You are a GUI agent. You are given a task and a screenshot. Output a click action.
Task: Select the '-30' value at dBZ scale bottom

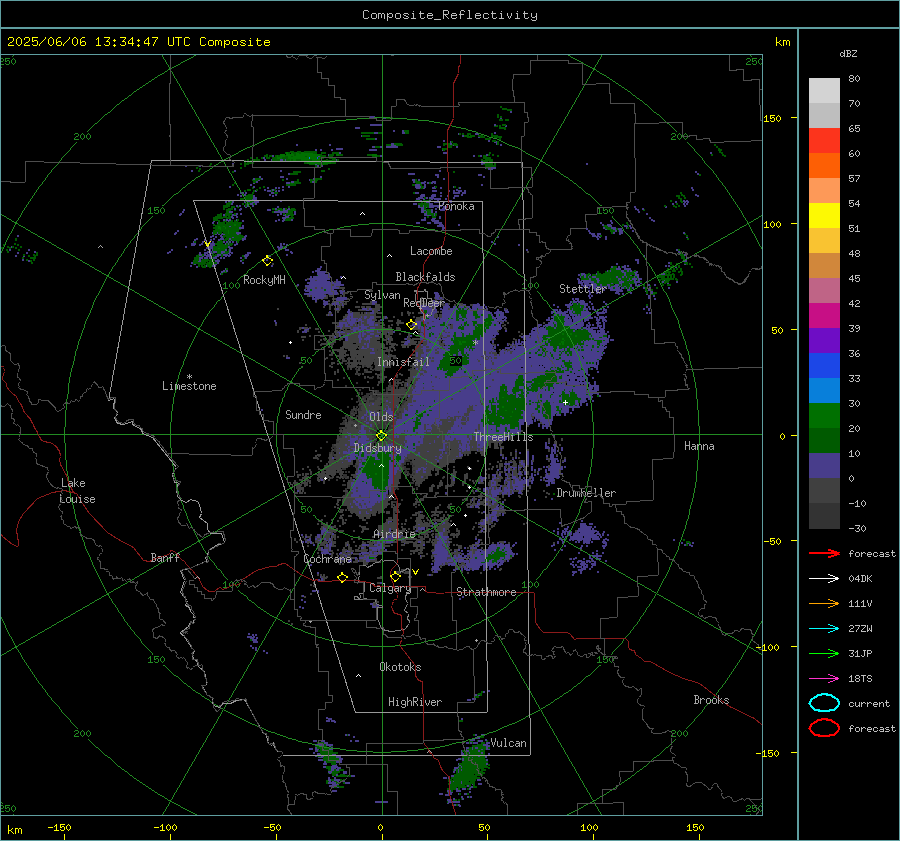(x=857, y=528)
